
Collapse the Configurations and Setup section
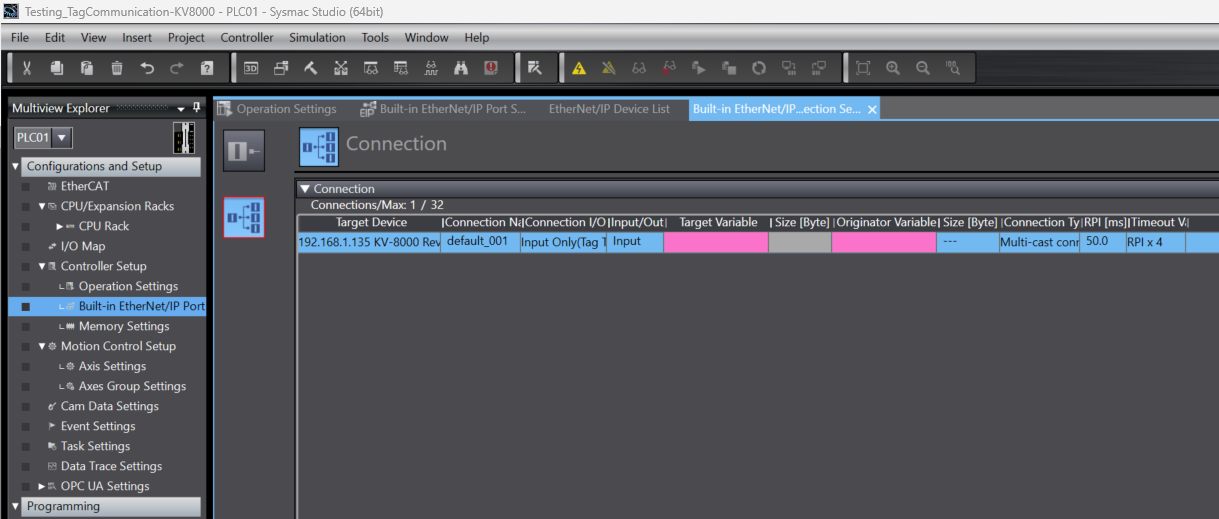tap(15, 167)
